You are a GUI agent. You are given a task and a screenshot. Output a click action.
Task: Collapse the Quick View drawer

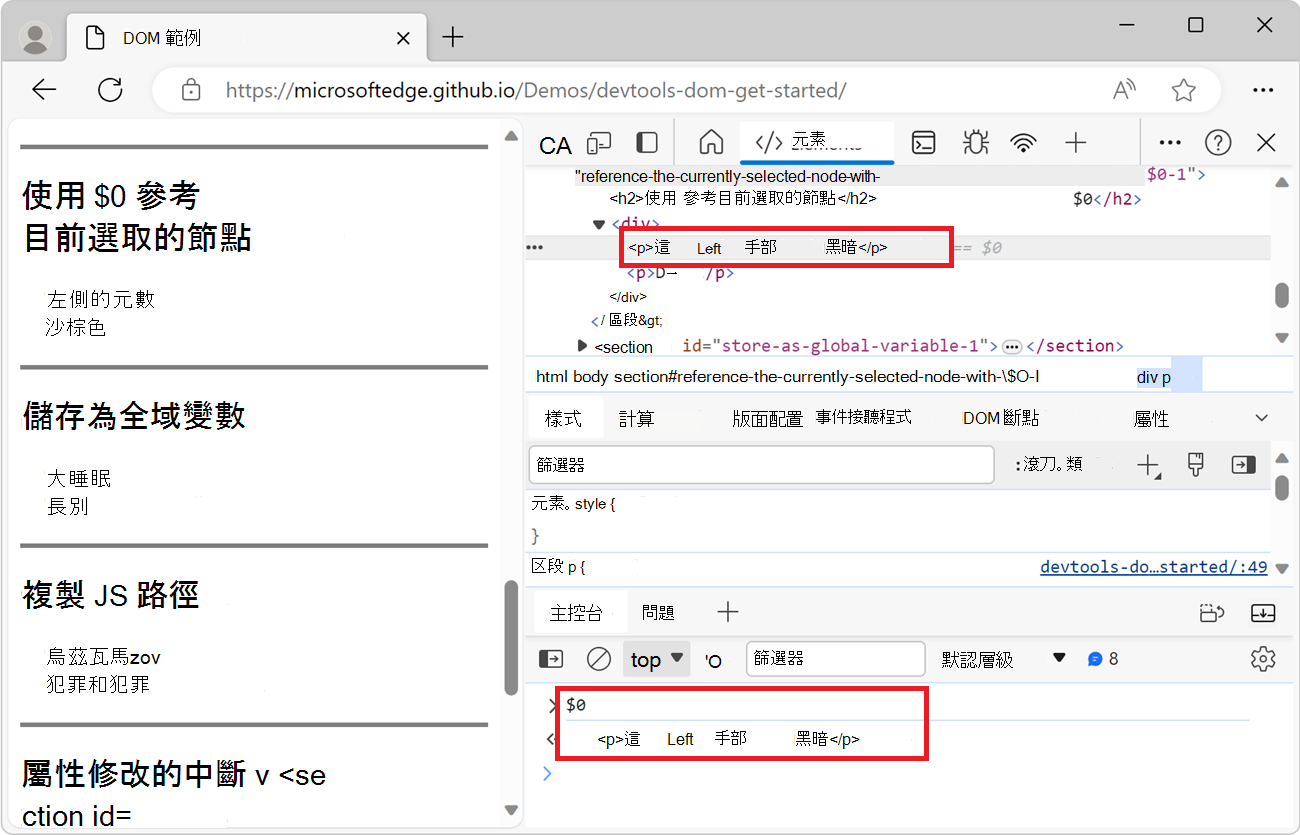tap(1263, 613)
